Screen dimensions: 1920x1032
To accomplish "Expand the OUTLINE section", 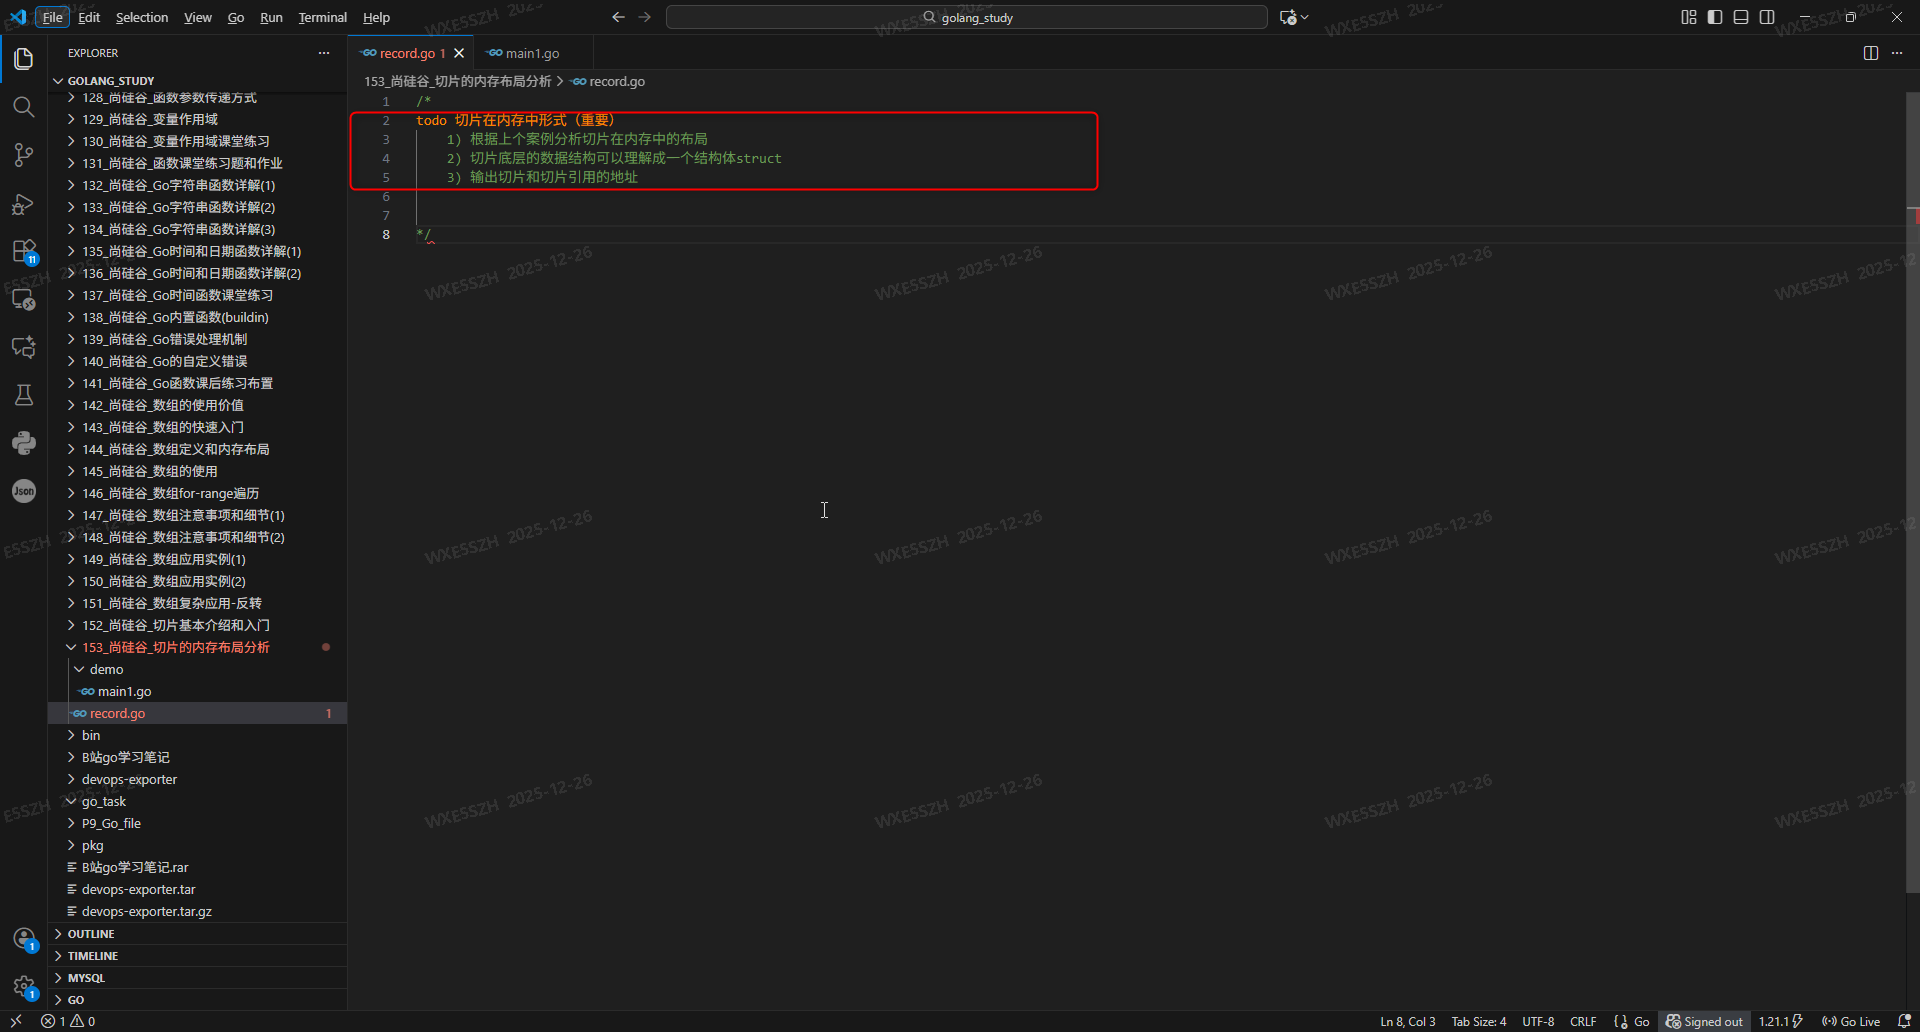I will coord(197,934).
